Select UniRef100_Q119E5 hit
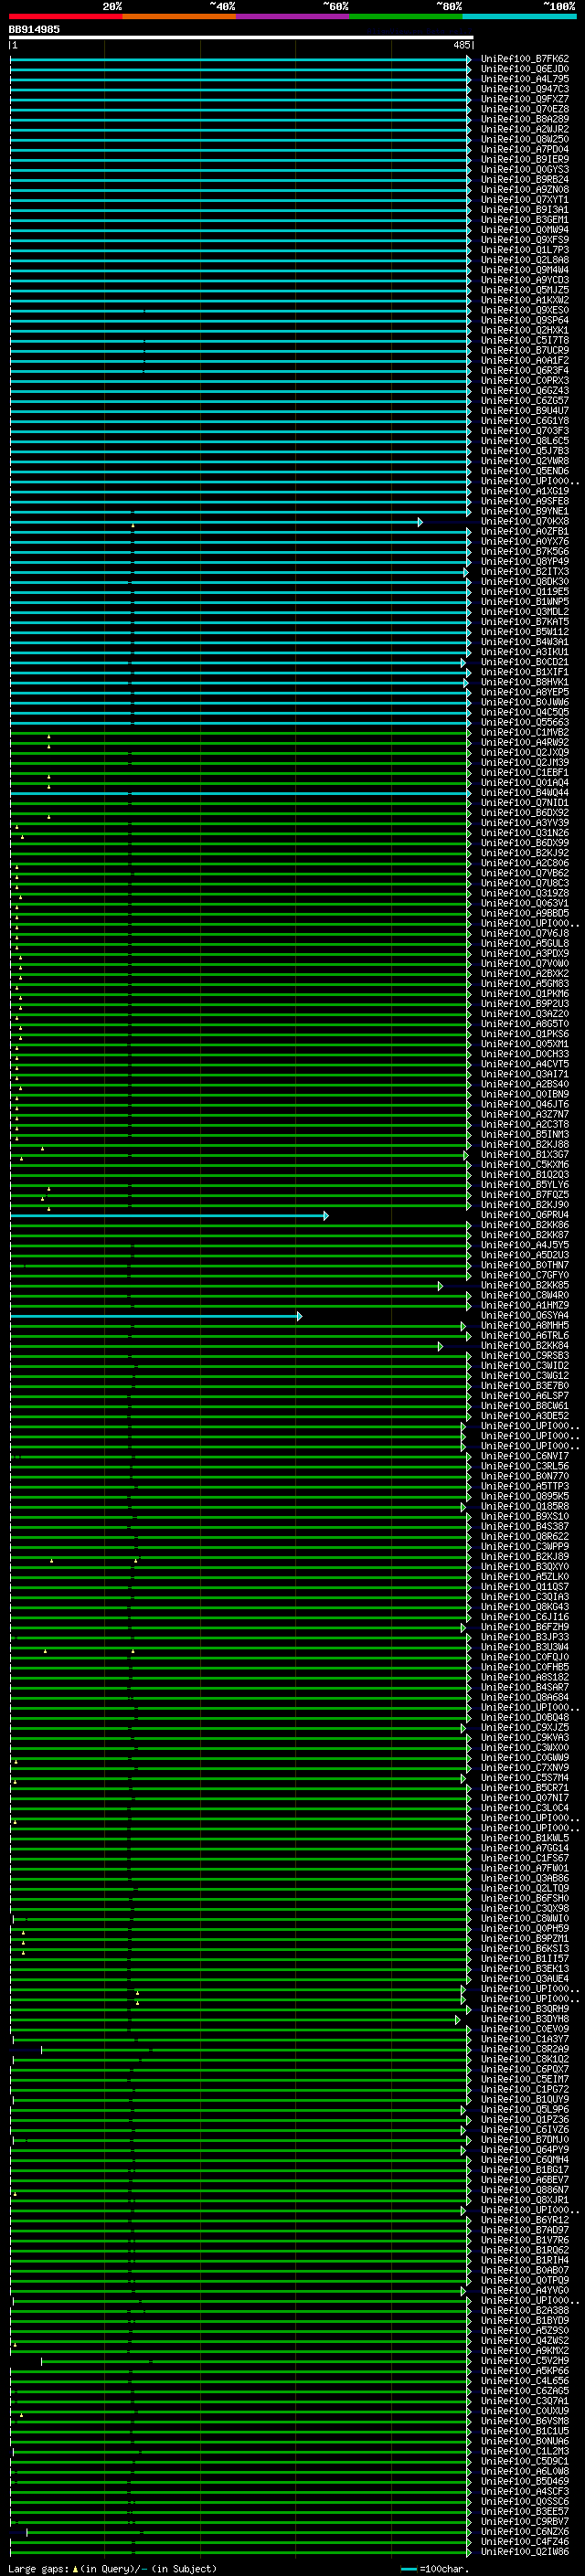Screen dimensions: 585x2576 click(525, 592)
